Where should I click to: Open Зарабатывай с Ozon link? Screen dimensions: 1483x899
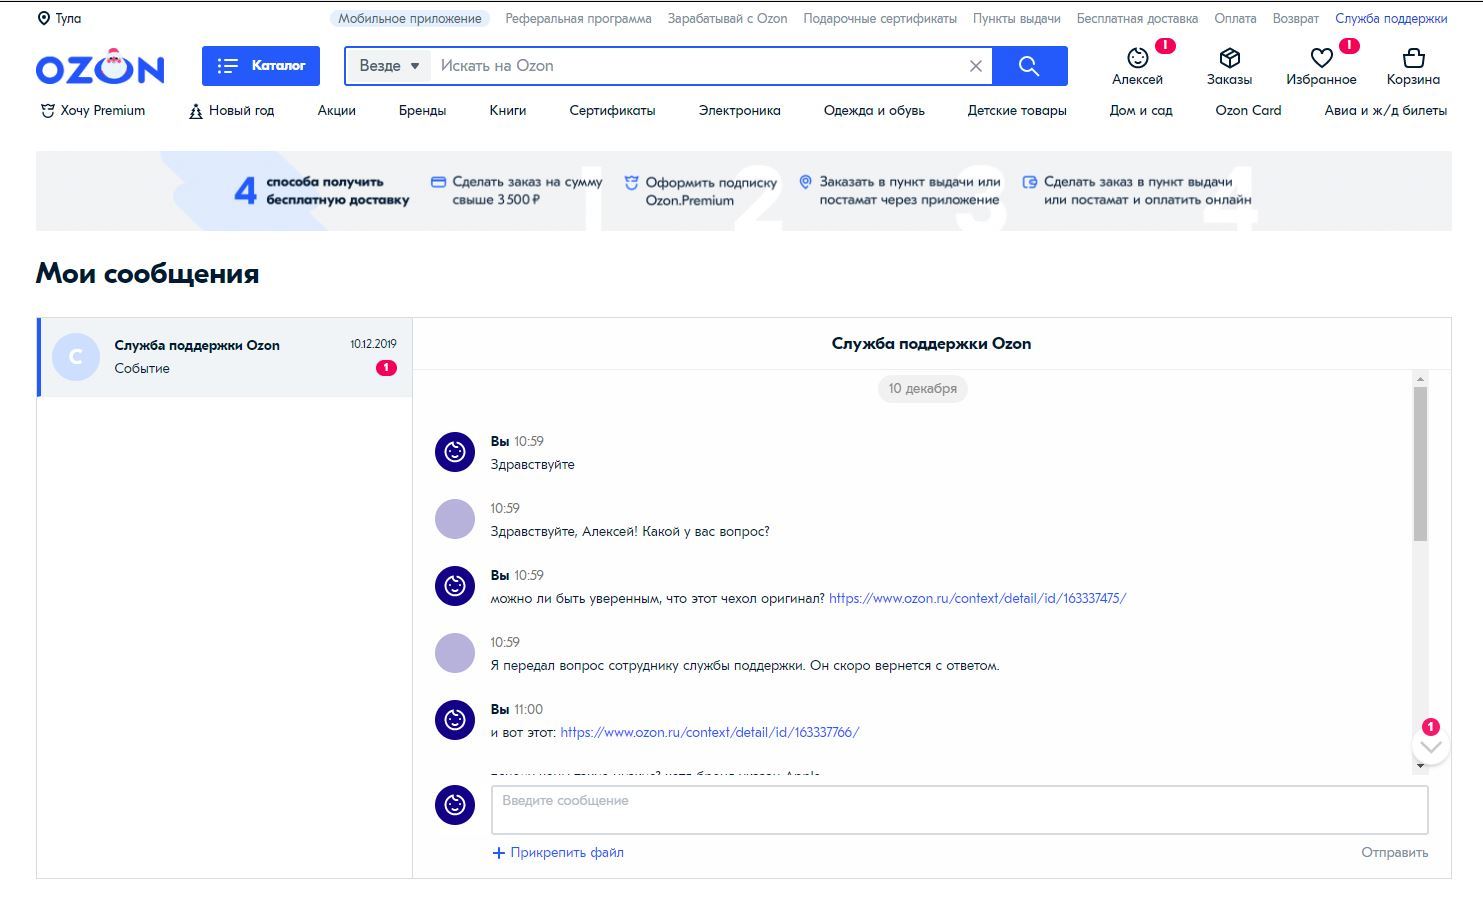[727, 18]
